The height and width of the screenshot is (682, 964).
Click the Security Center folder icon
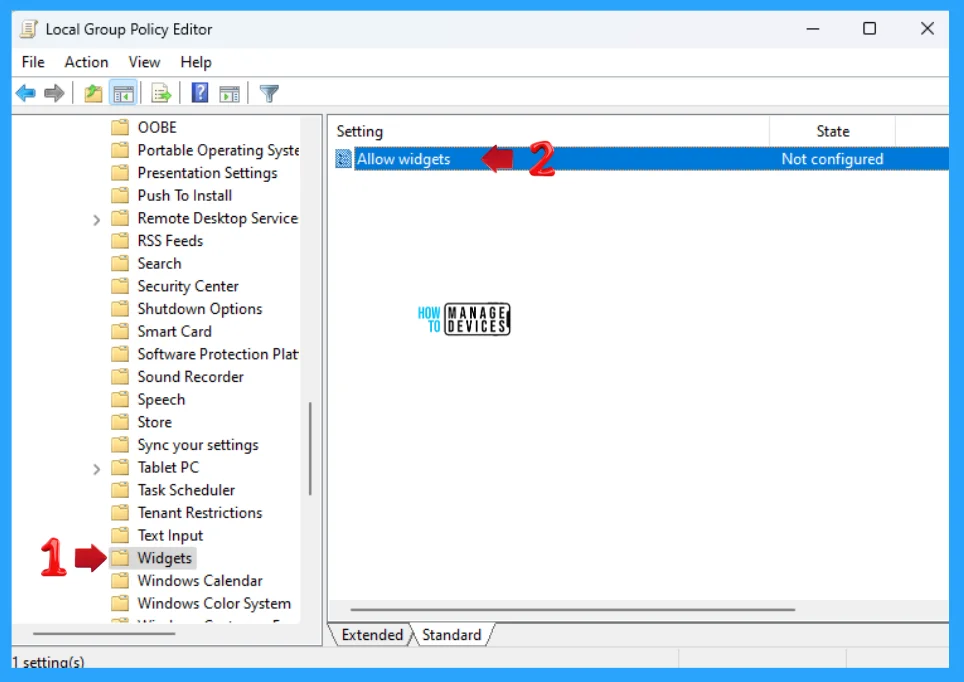120,286
